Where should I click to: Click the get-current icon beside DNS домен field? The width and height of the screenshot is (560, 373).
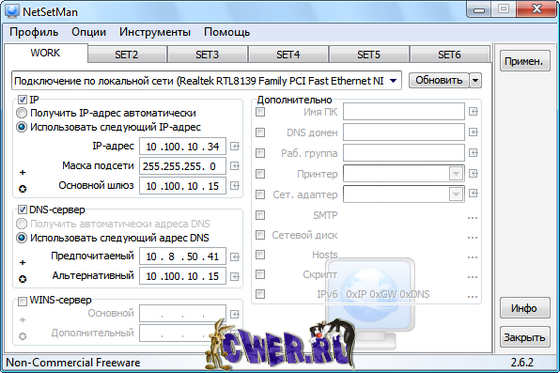pyautogui.click(x=473, y=132)
